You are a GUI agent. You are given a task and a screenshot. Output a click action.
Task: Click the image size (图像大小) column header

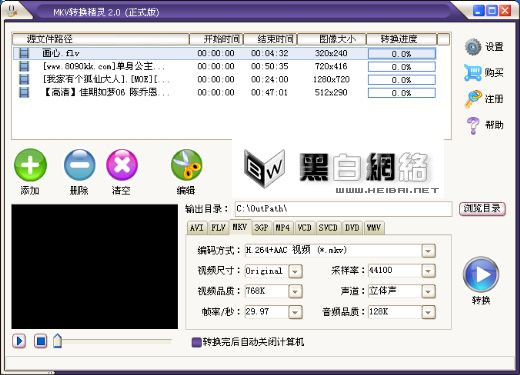coord(332,39)
